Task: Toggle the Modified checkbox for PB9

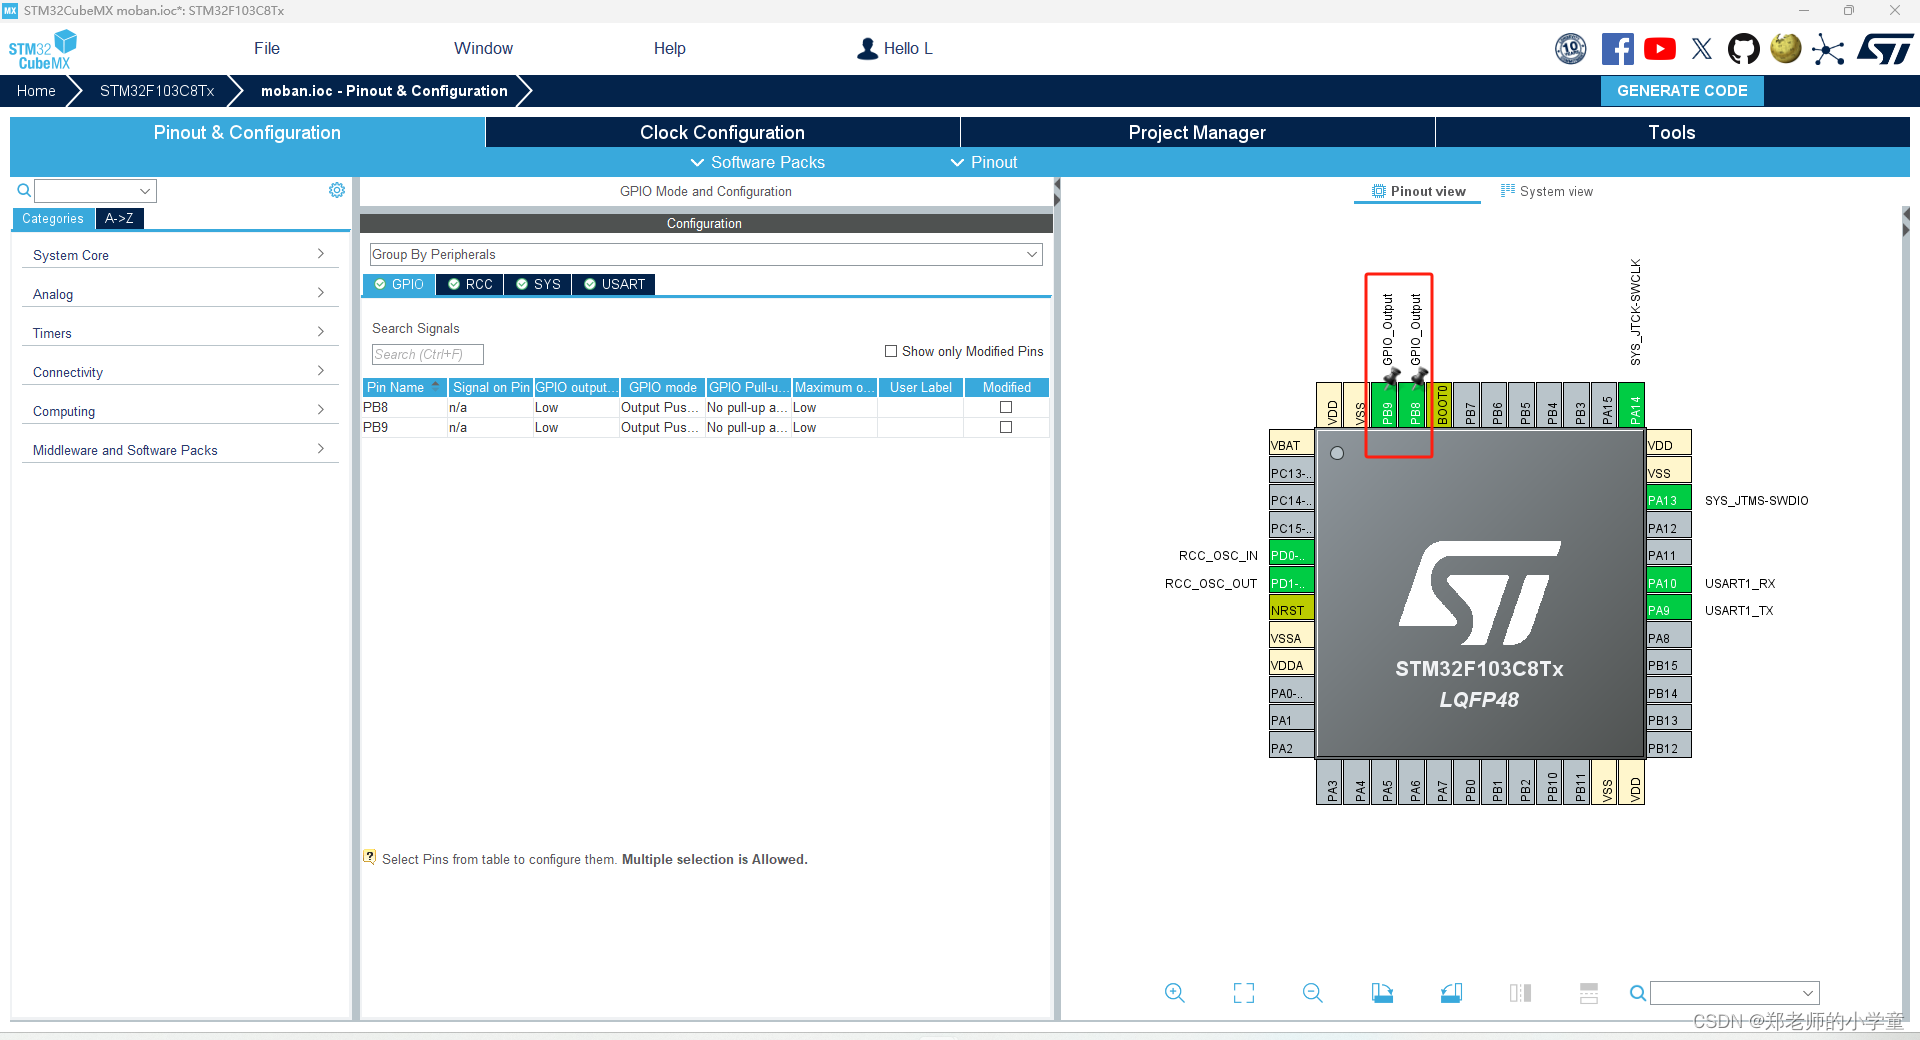Action: (x=1006, y=427)
